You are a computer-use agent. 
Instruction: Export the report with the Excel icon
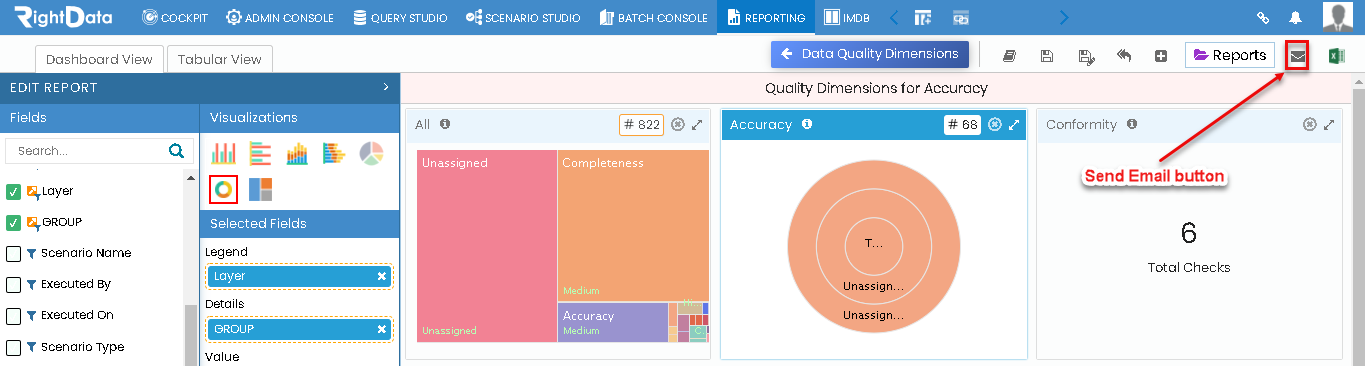tap(1336, 56)
